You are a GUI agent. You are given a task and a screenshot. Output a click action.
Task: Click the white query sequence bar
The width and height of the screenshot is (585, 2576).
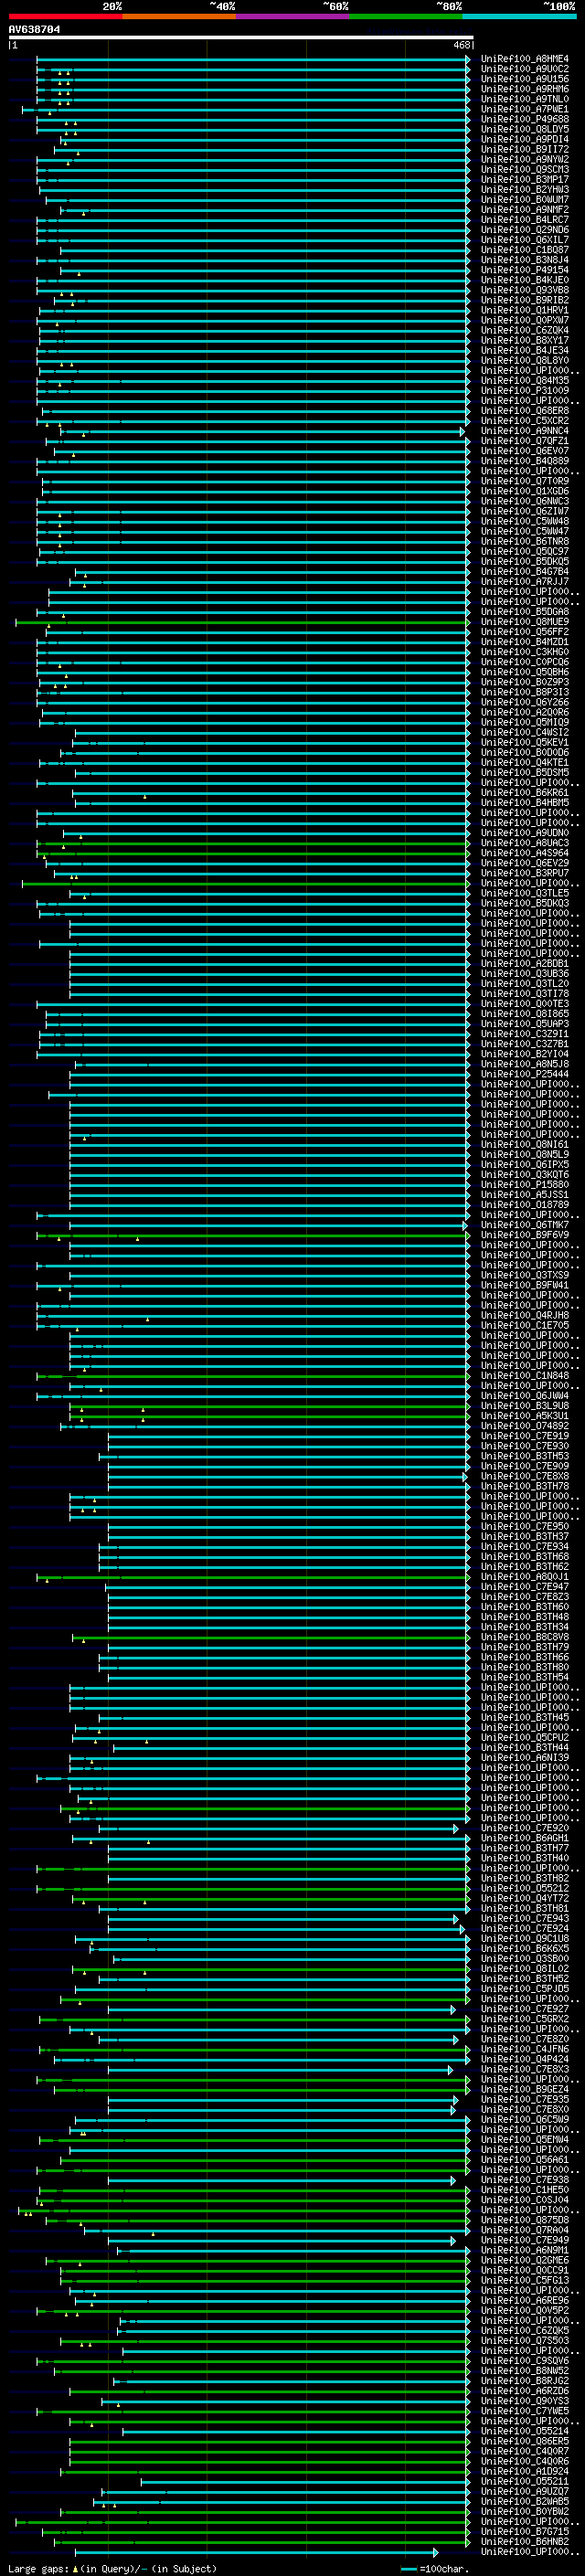240,38
